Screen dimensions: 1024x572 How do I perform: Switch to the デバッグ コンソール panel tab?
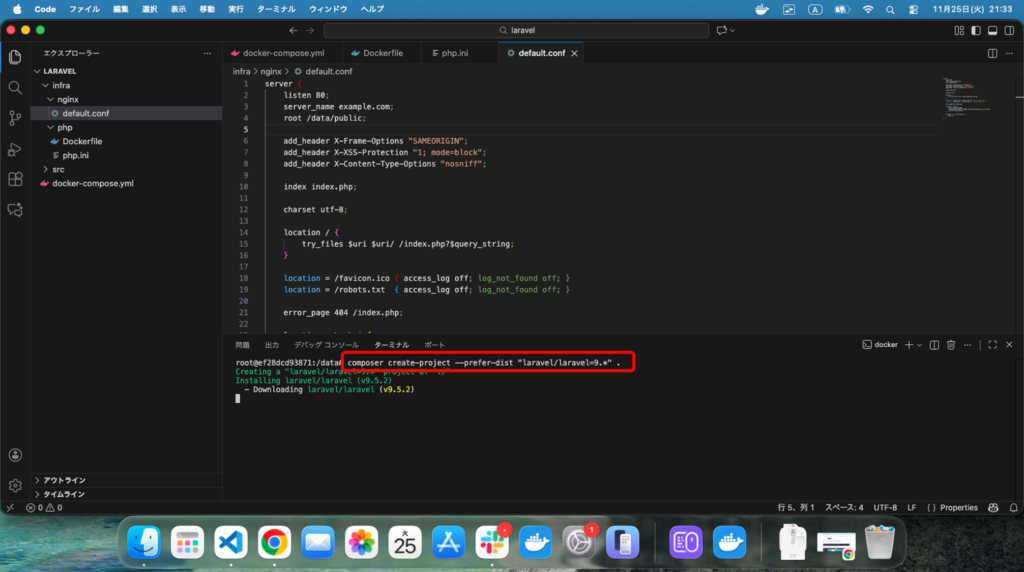point(325,344)
